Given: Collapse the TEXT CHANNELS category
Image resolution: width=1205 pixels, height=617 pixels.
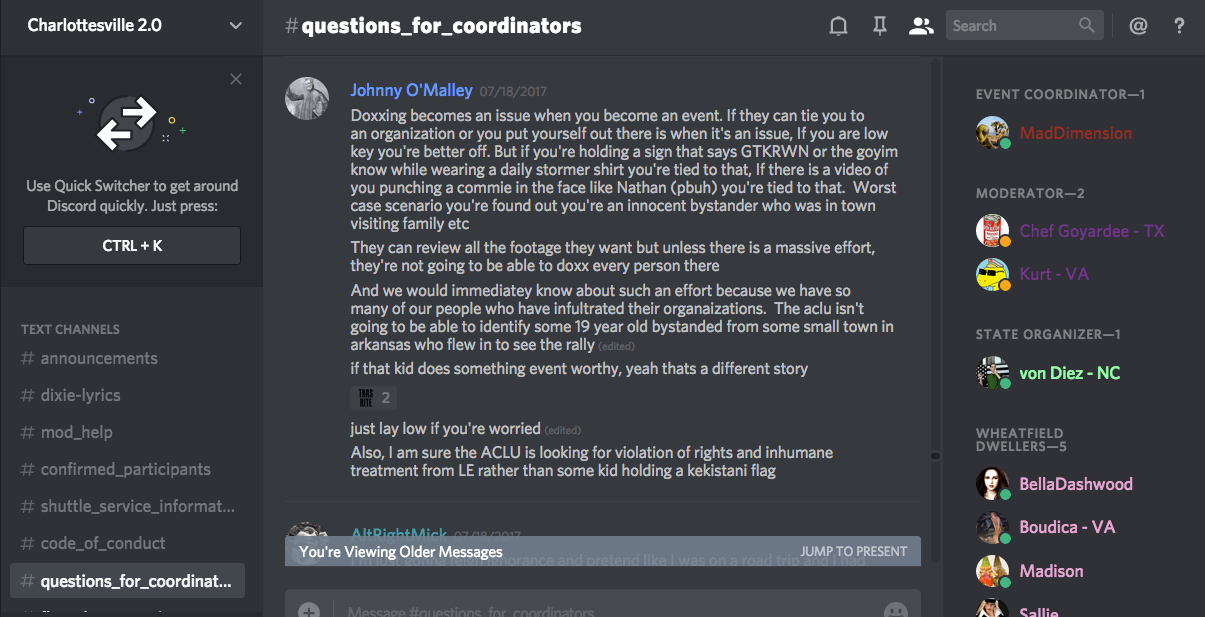Looking at the screenshot, I should point(70,329).
